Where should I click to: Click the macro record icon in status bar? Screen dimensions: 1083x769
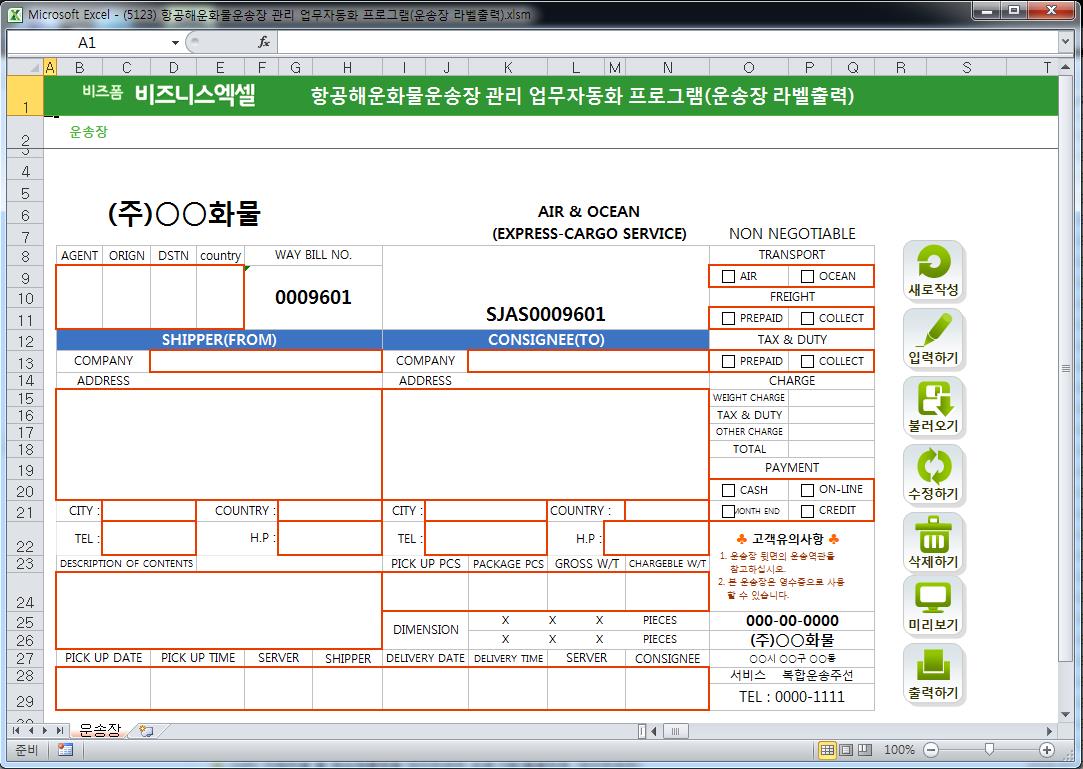[x=66, y=750]
